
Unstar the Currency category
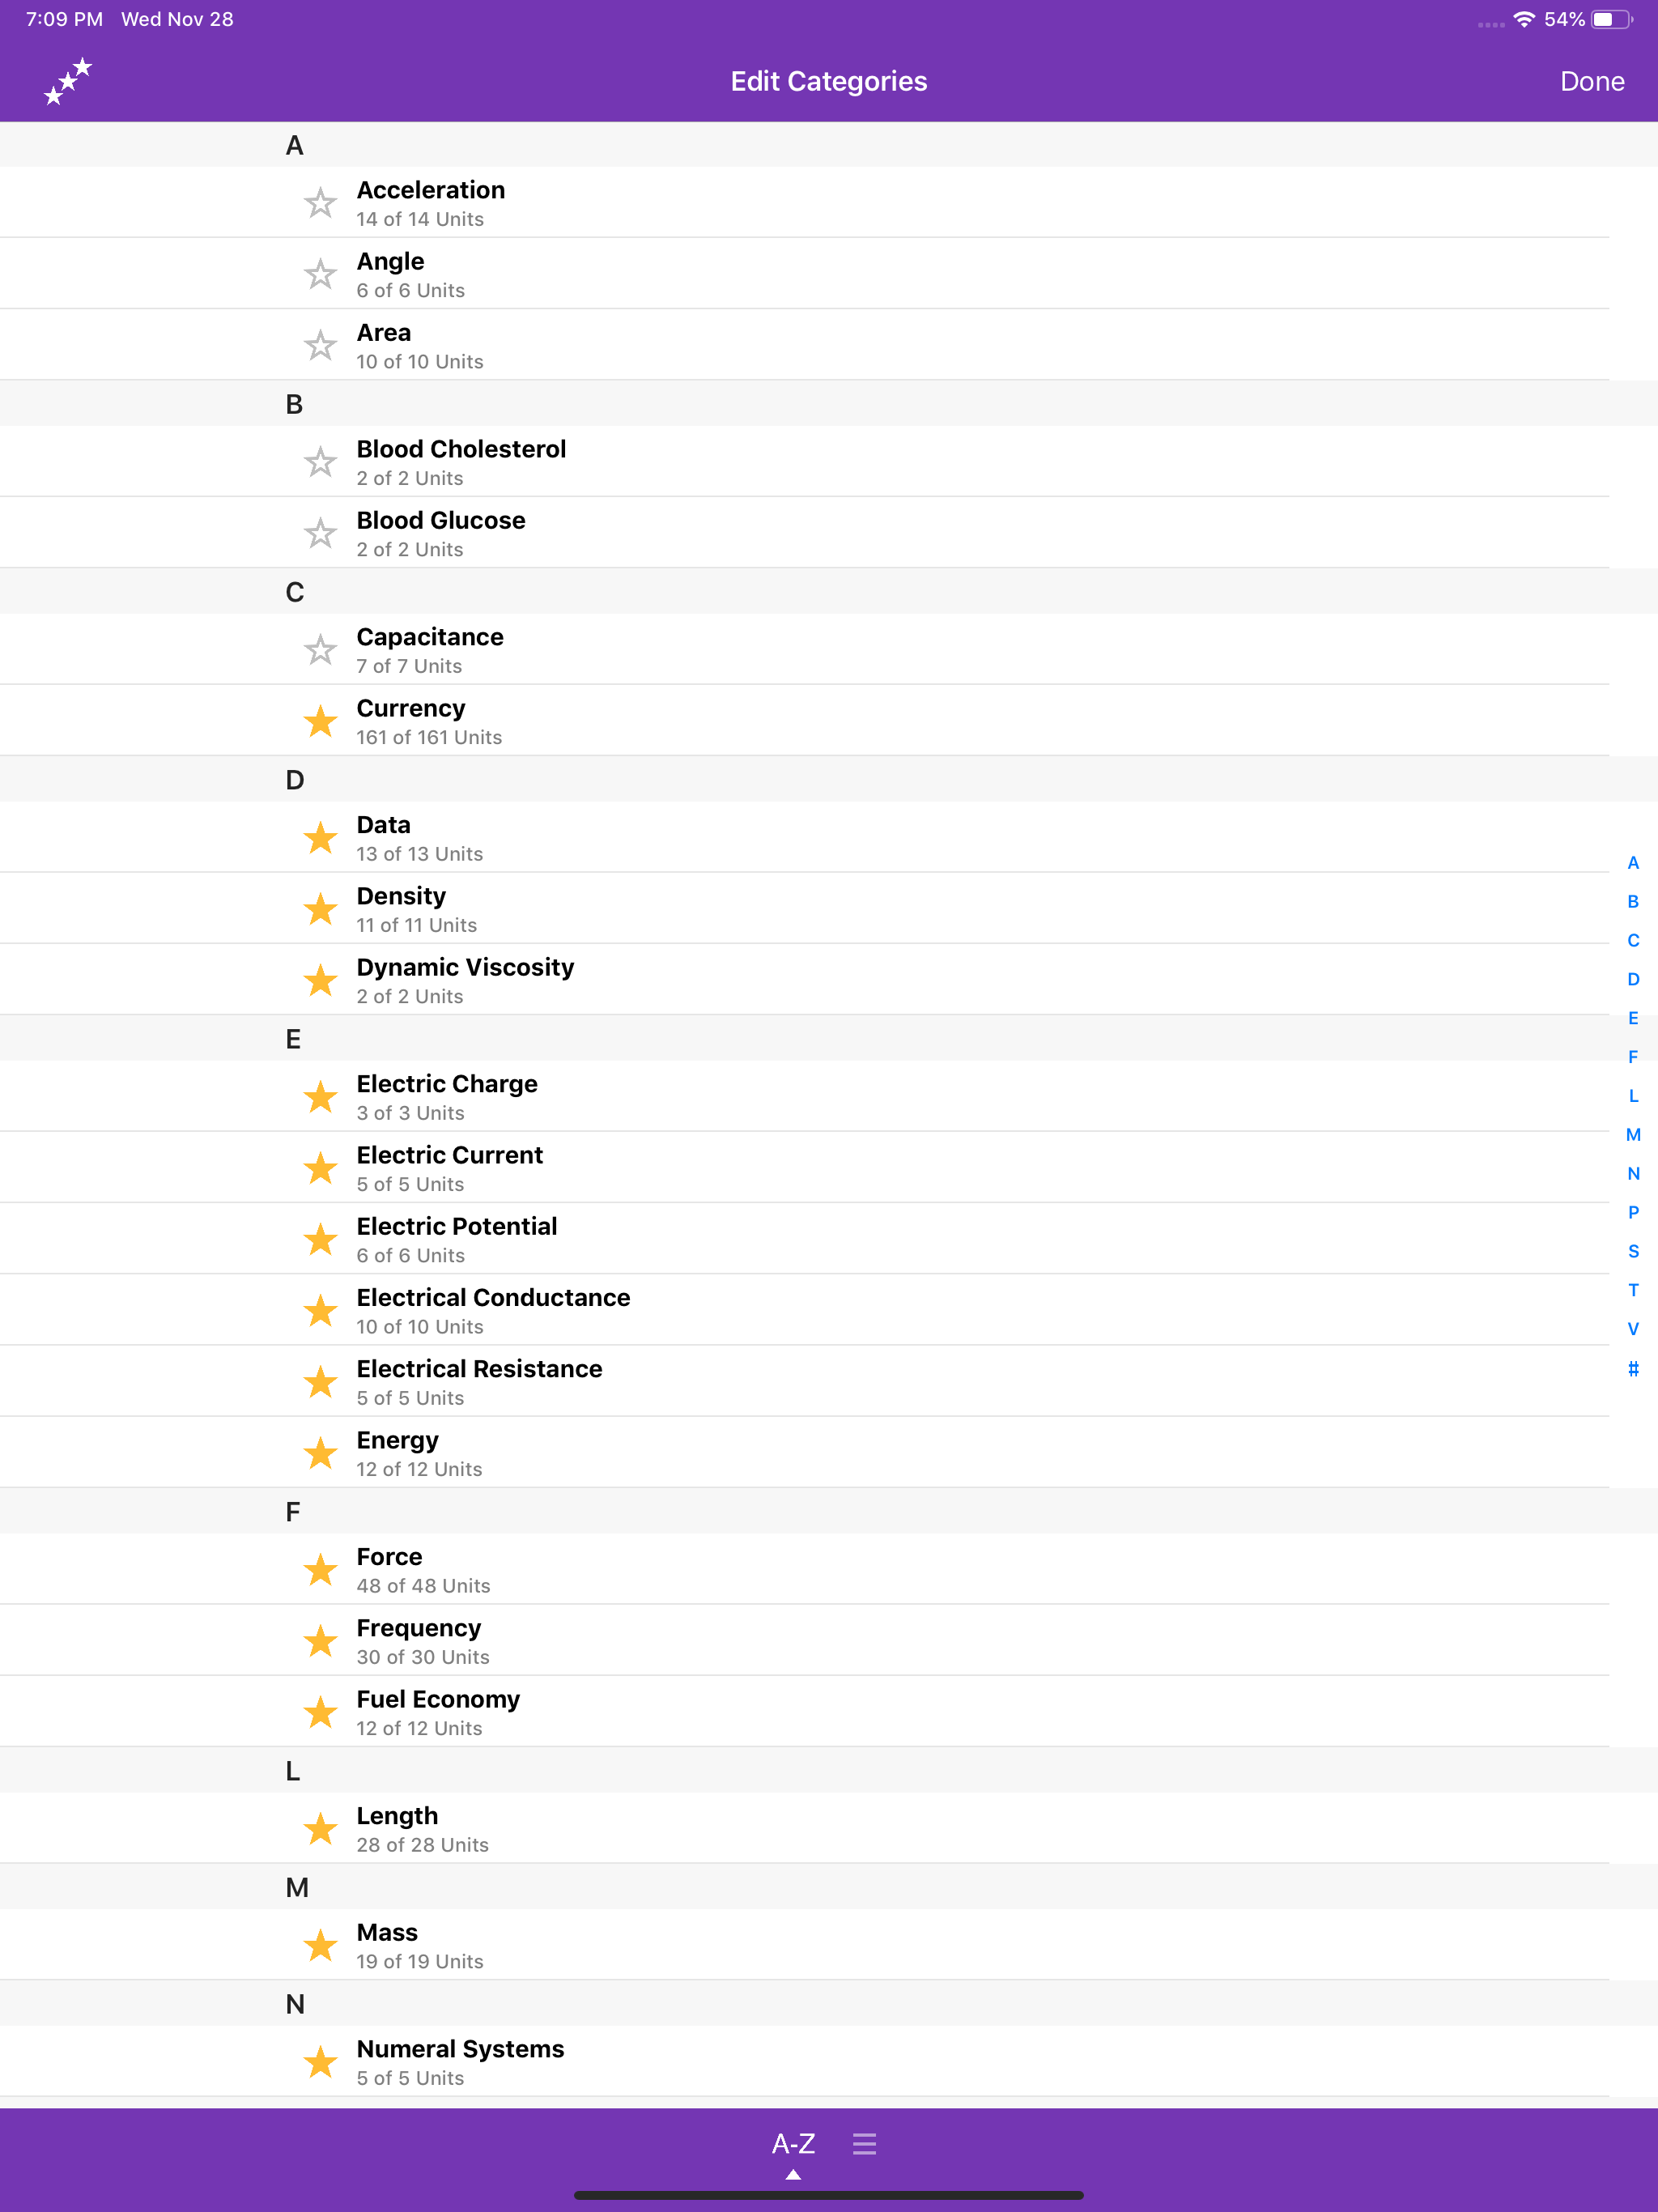click(x=320, y=721)
